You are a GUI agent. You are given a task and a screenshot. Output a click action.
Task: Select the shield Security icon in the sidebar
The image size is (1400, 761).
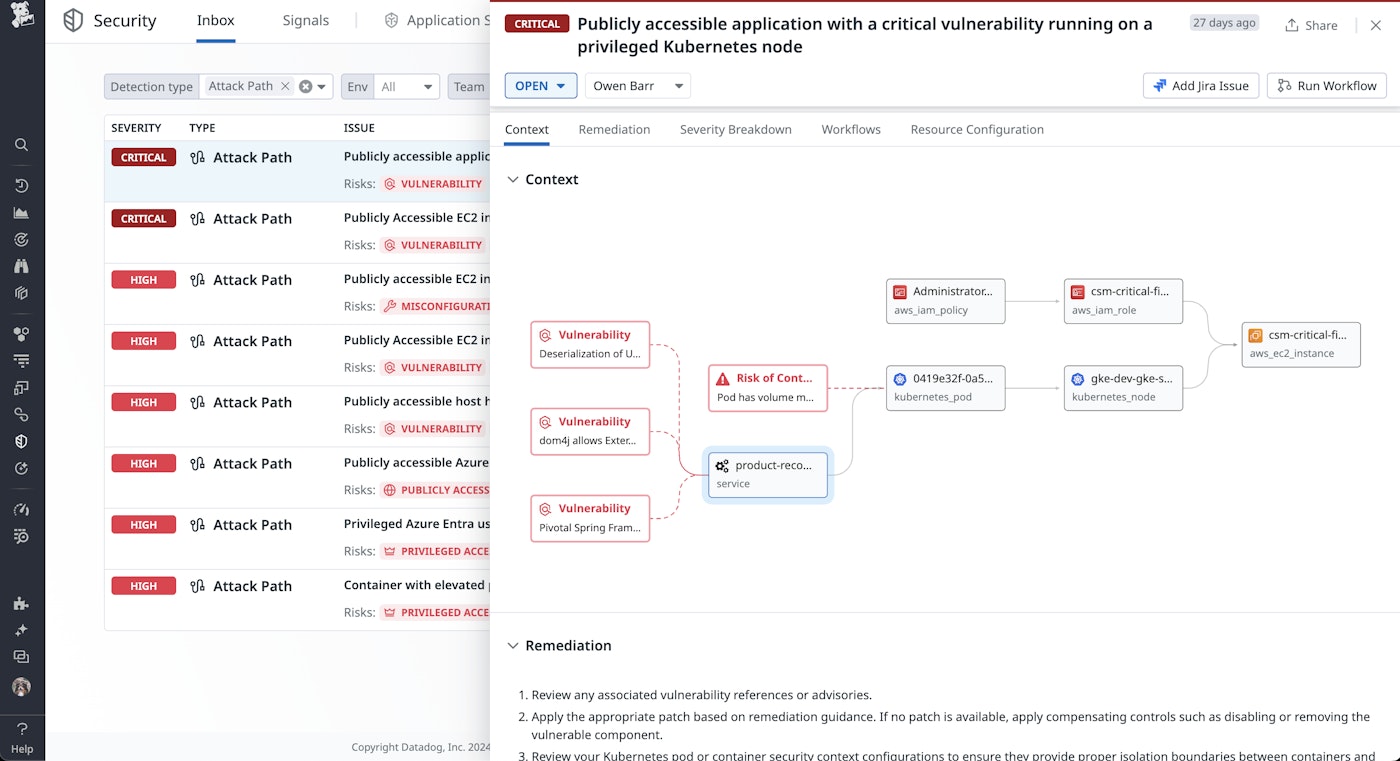pos(21,441)
